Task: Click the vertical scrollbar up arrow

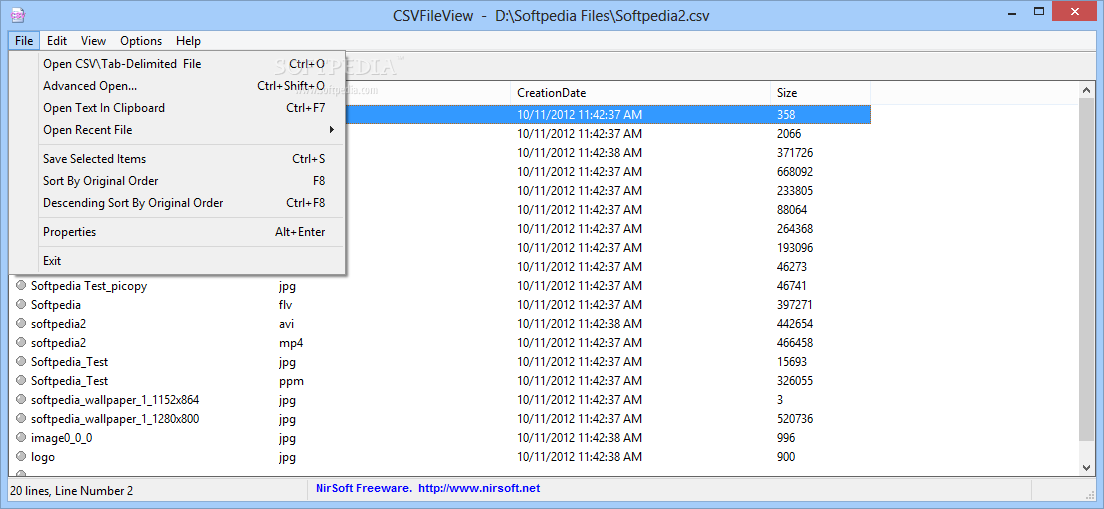Action: pos(1086,89)
